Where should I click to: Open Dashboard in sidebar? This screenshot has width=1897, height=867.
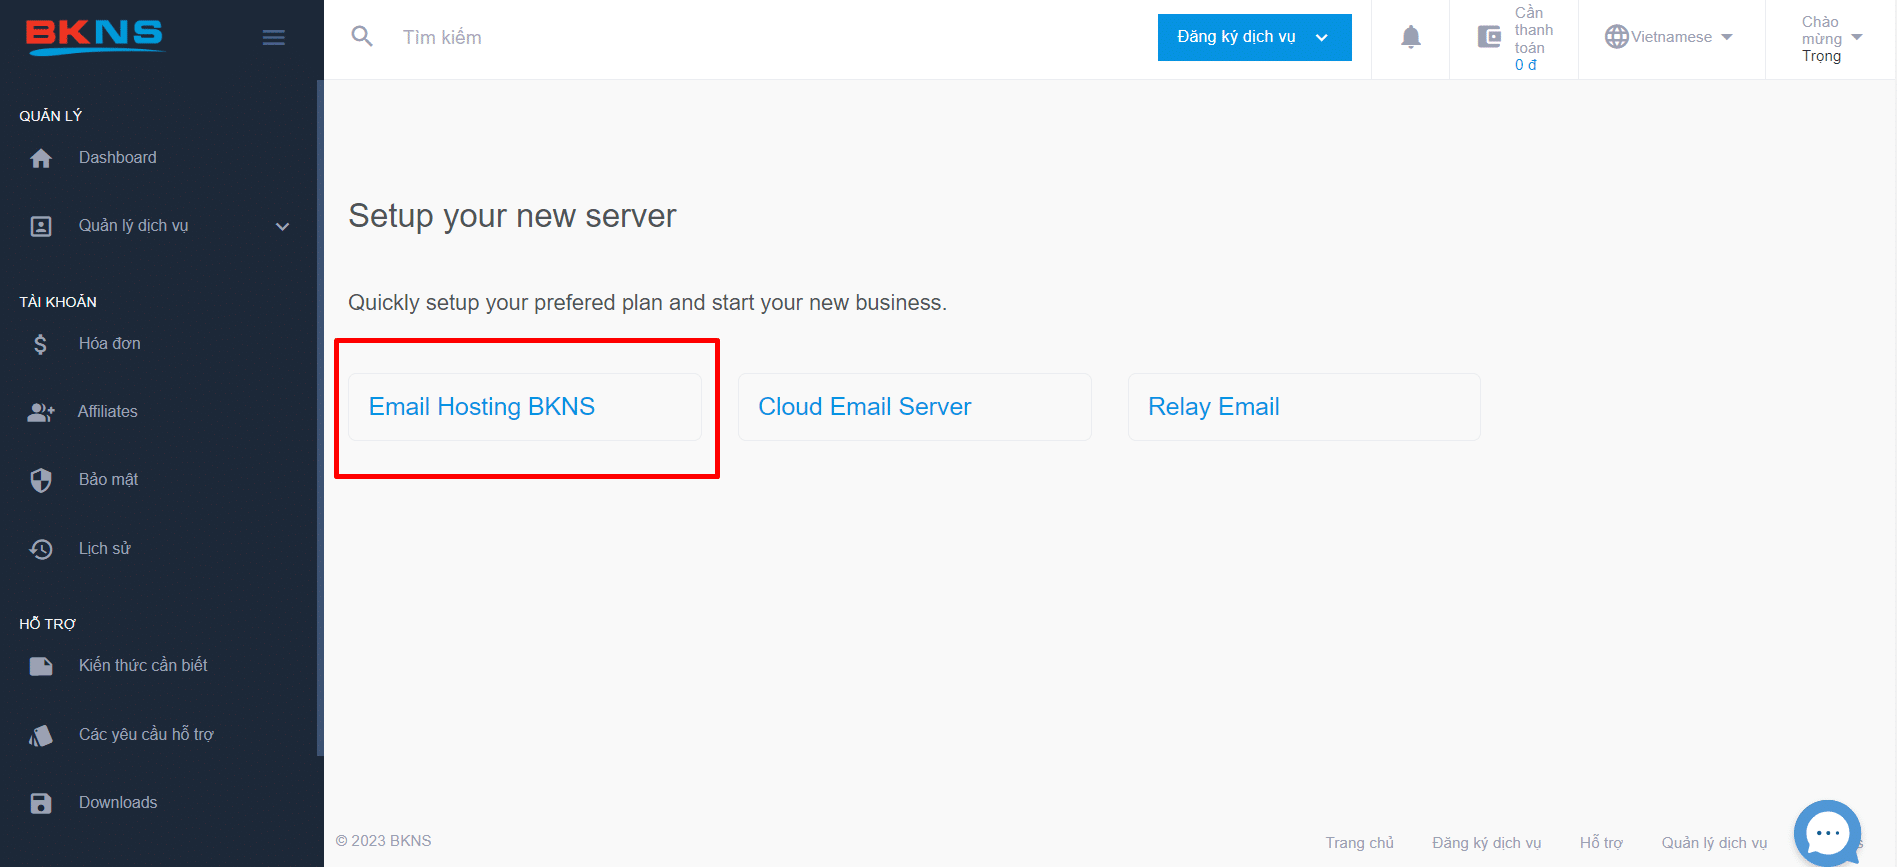pyautogui.click(x=118, y=158)
